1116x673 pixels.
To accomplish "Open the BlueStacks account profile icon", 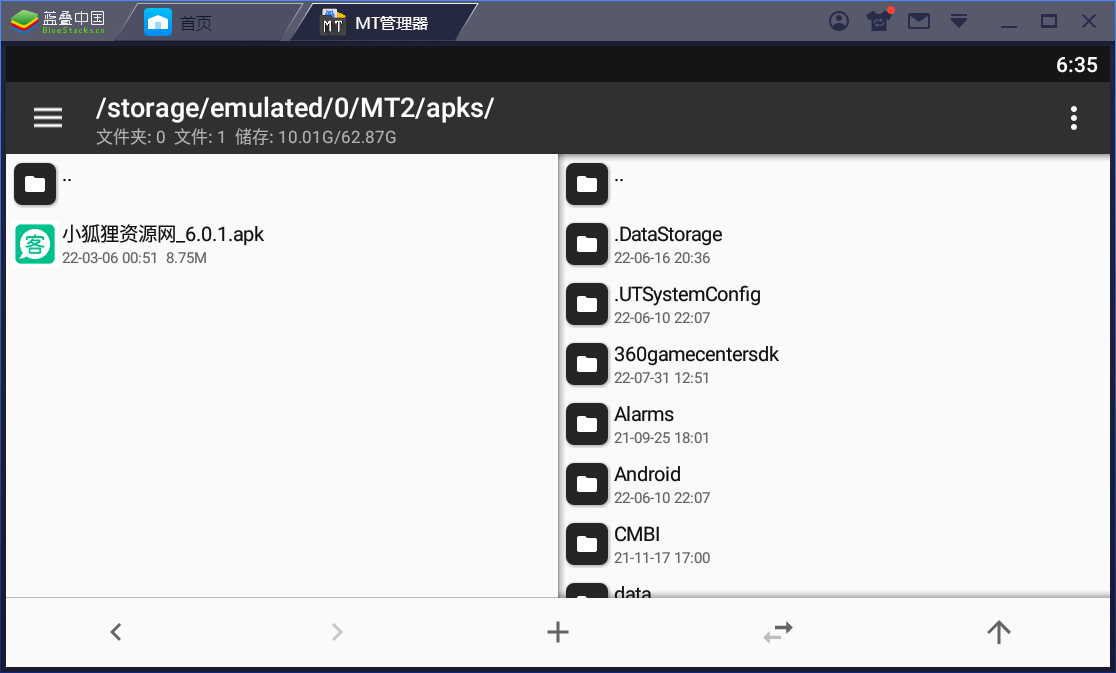I will pos(839,21).
